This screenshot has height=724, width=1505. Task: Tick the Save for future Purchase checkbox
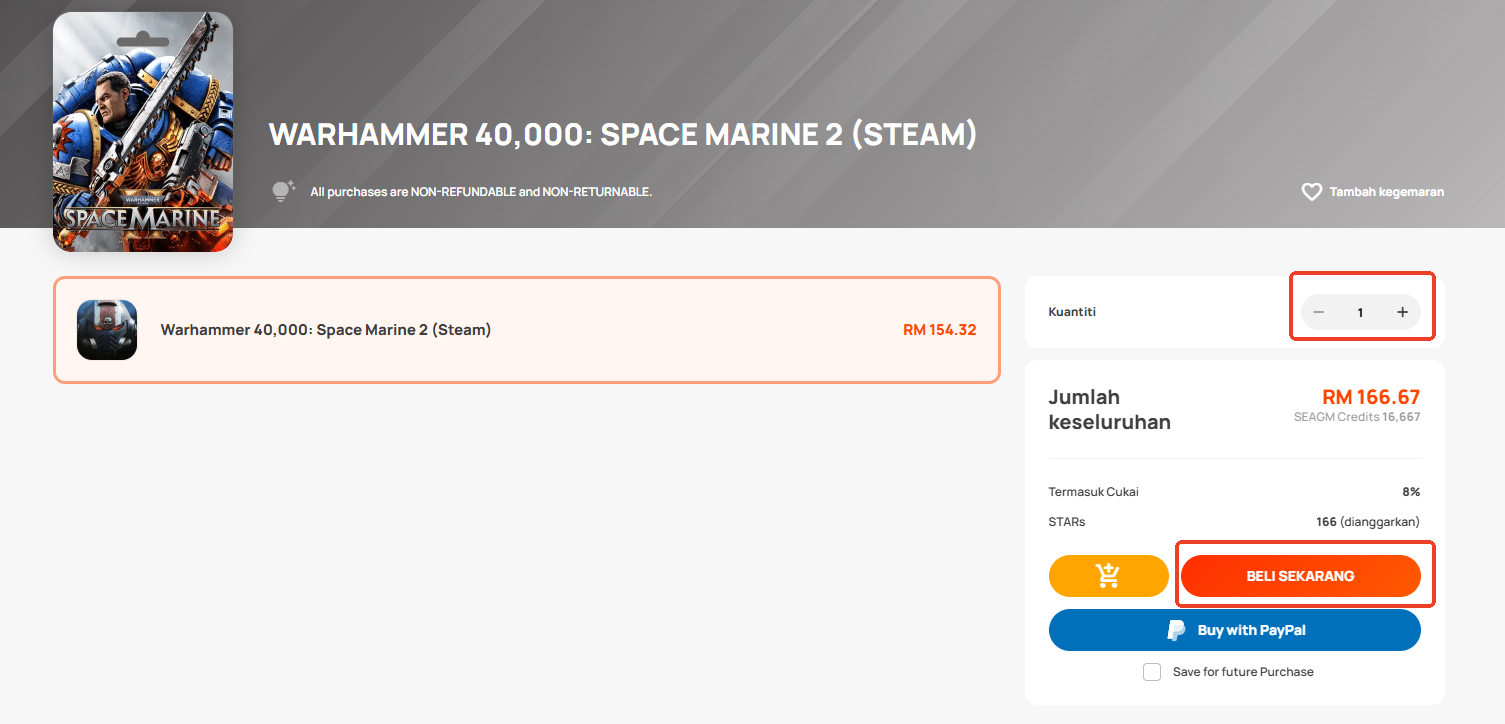click(1152, 672)
